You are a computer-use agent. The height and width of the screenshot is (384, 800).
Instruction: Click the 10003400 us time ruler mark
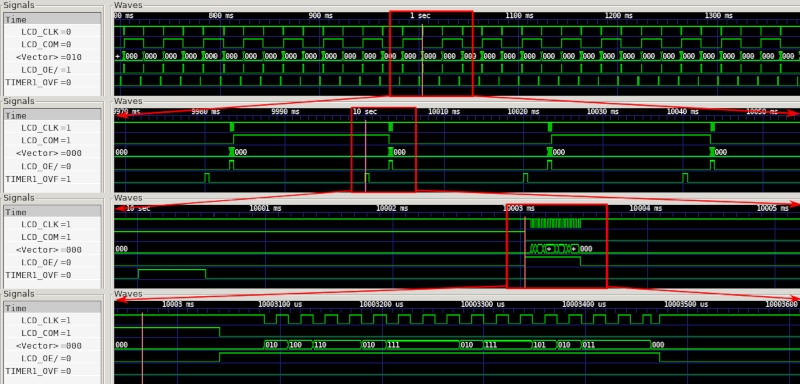tap(584, 304)
